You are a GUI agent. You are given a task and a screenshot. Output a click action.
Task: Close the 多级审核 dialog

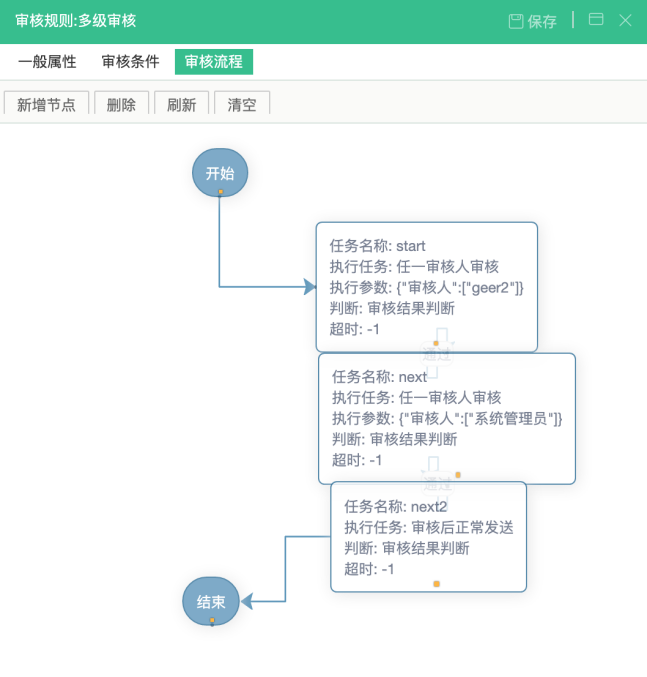pyautogui.click(x=625, y=20)
